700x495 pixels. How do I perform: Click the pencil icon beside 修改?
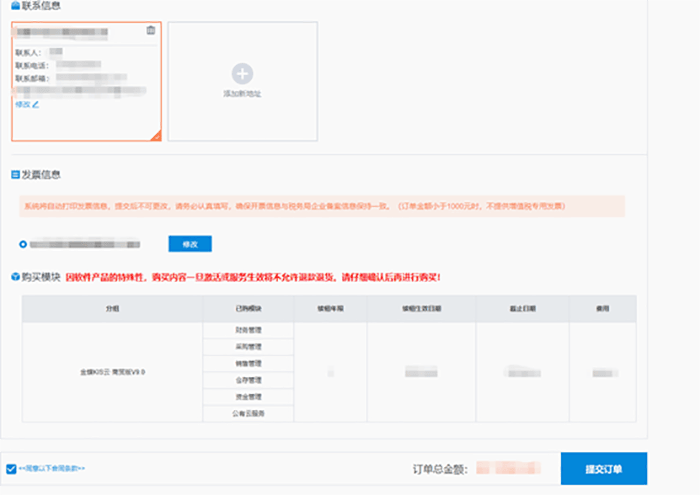(x=36, y=104)
